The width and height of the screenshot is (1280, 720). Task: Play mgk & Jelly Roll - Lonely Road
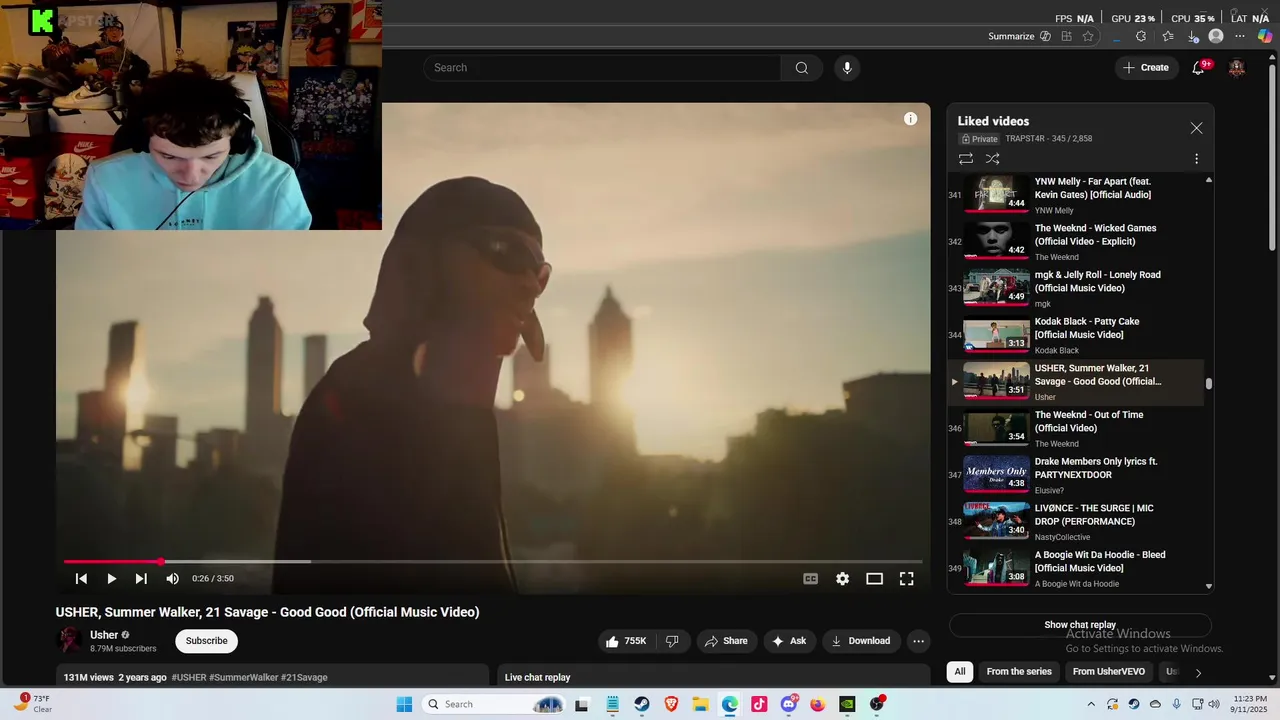(x=1076, y=289)
